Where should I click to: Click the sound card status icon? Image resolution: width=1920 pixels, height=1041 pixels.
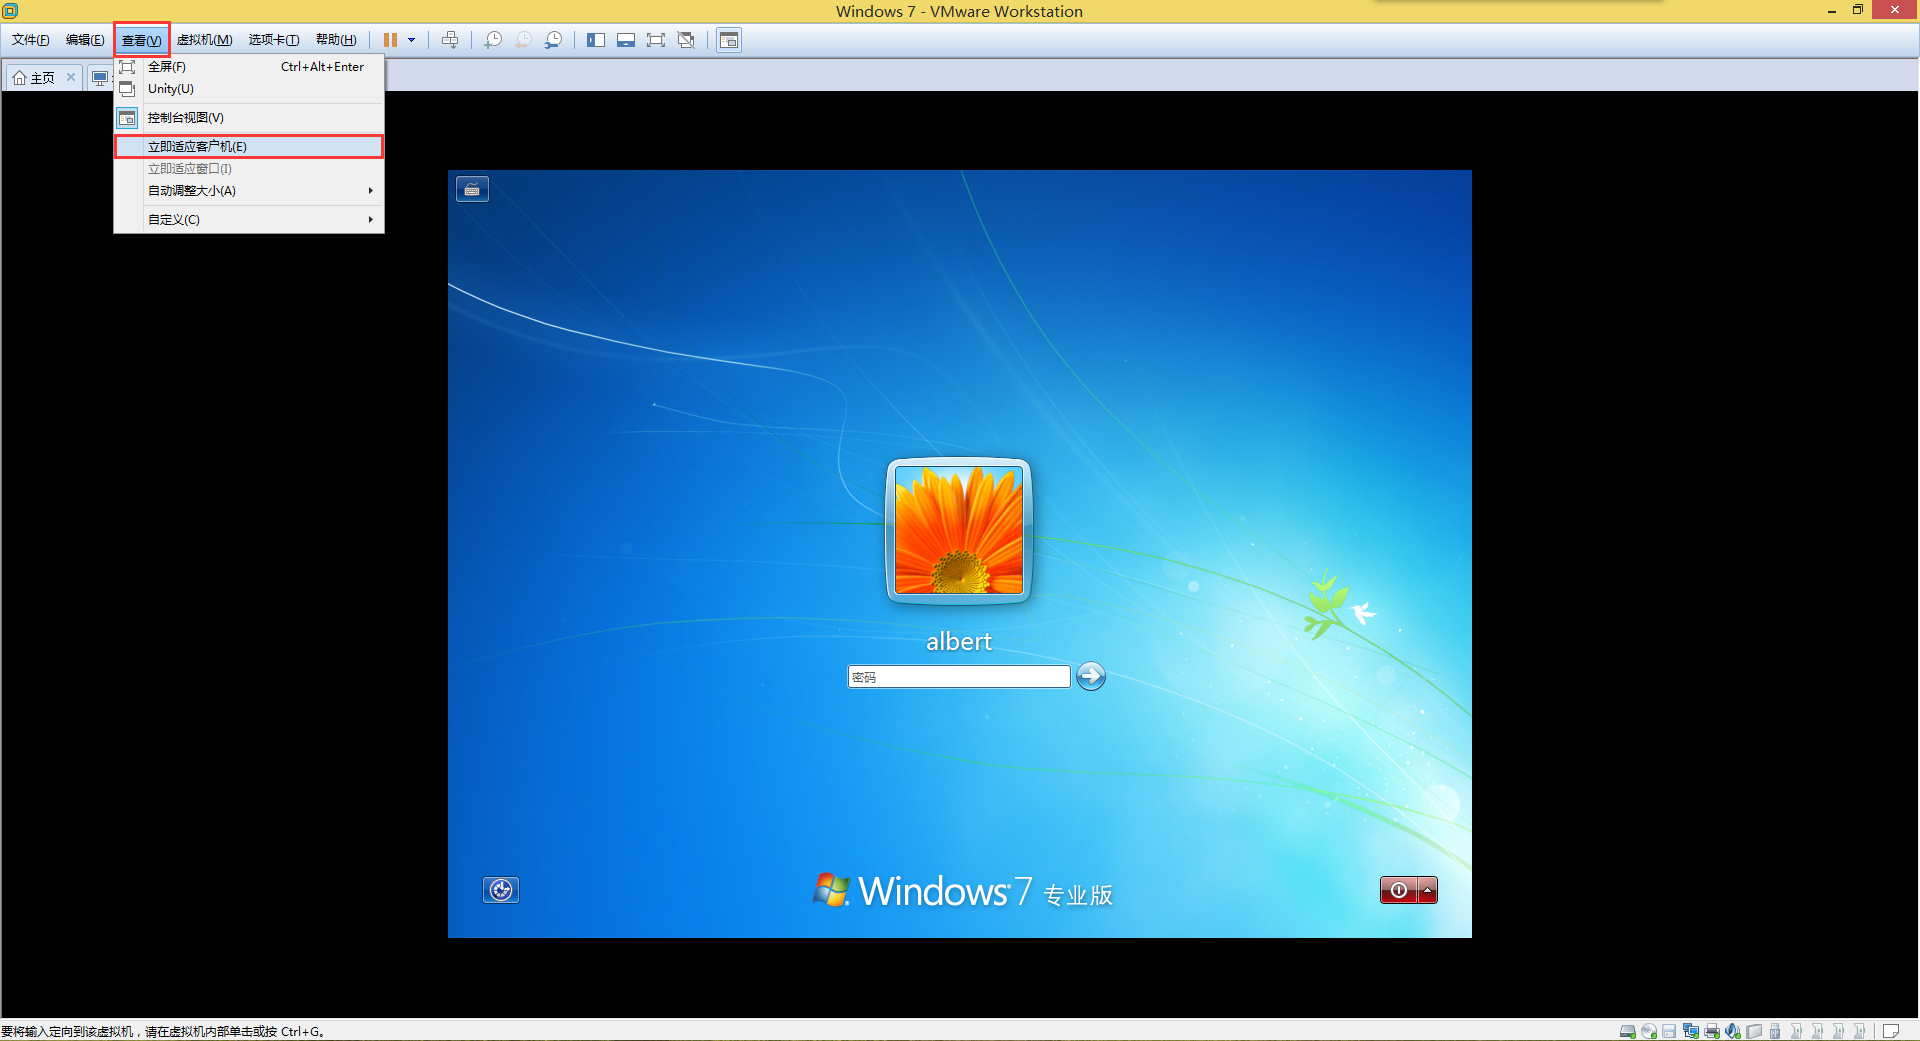tap(1733, 1031)
